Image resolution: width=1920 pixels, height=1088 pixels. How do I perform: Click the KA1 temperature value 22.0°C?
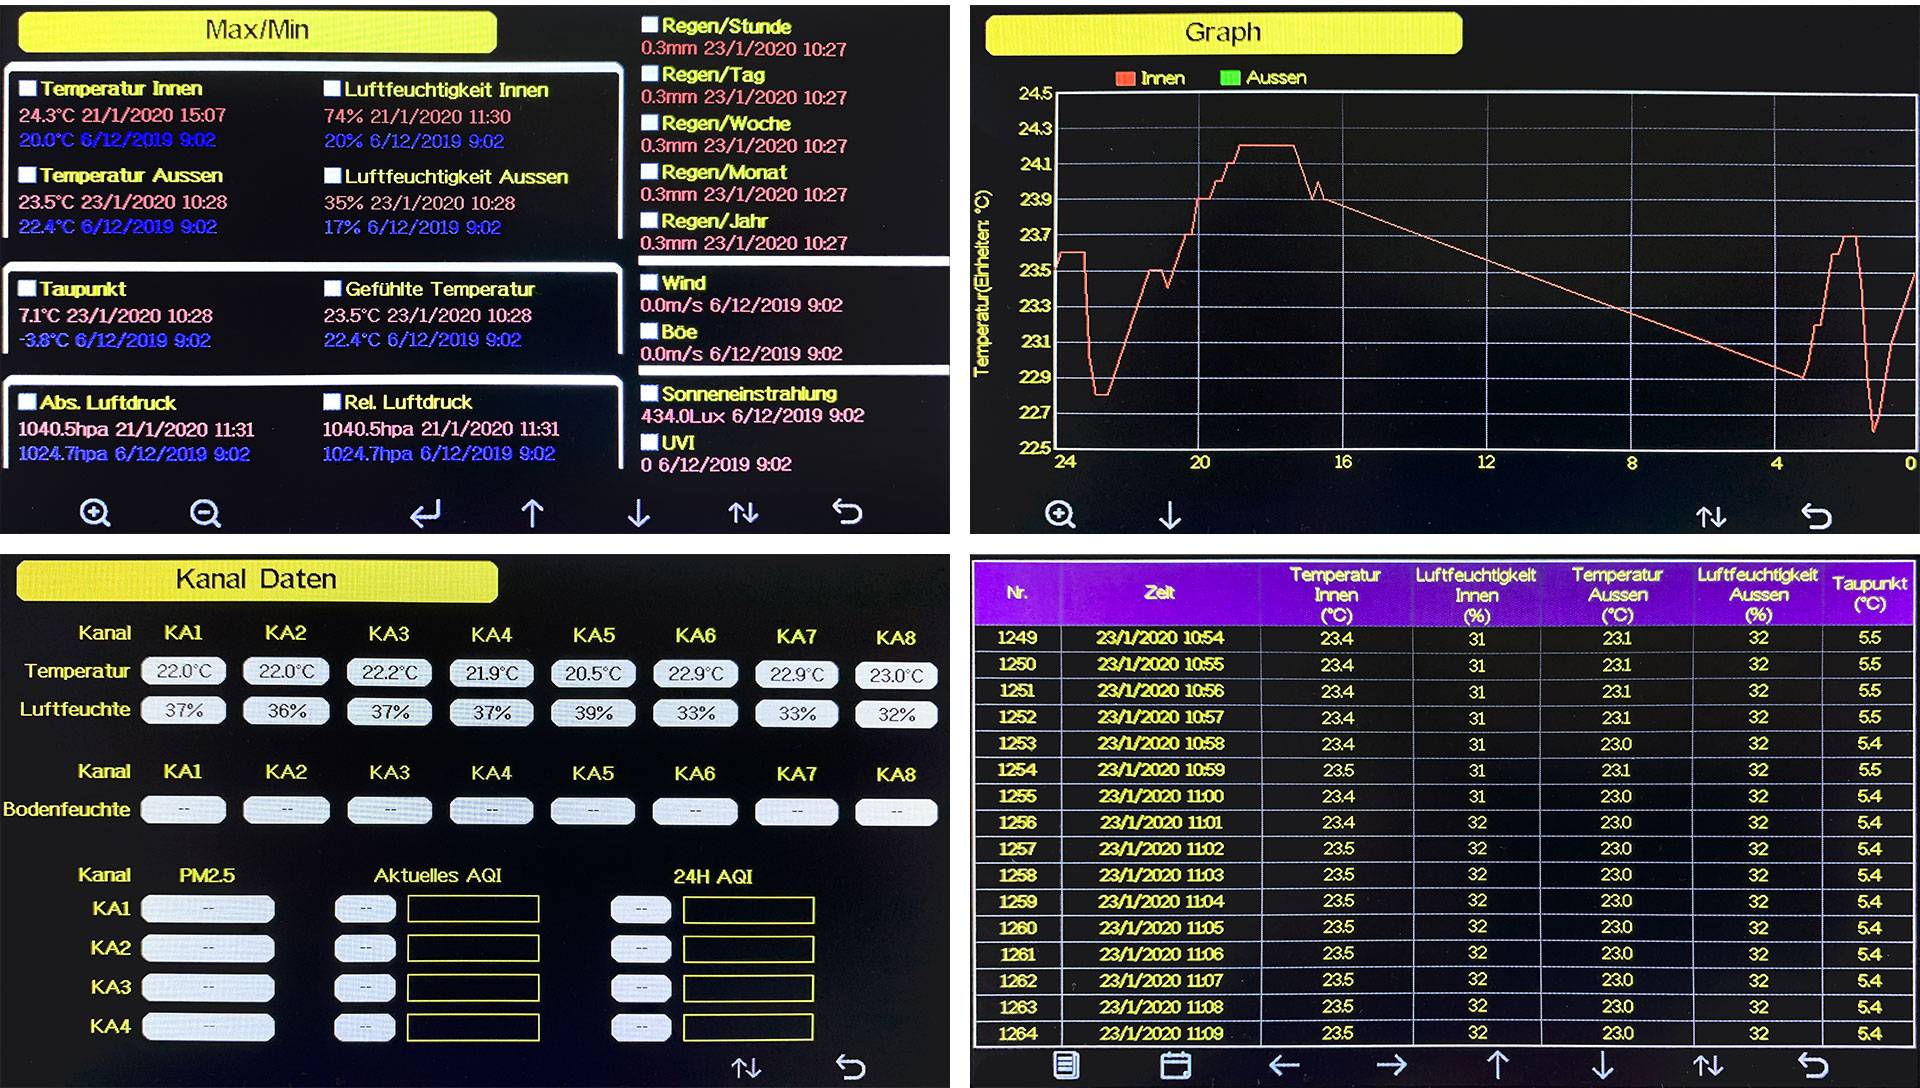coord(184,672)
